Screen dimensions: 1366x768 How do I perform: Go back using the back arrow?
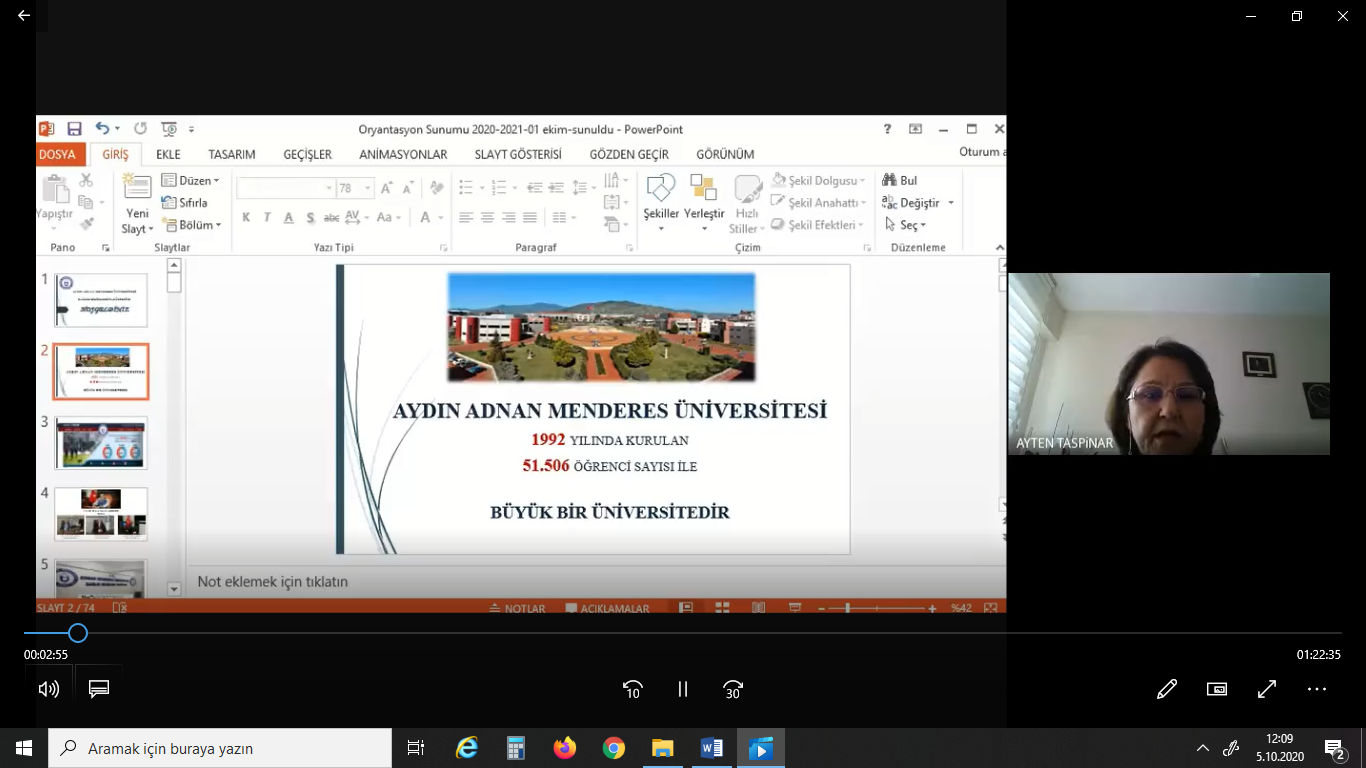pyautogui.click(x=24, y=15)
